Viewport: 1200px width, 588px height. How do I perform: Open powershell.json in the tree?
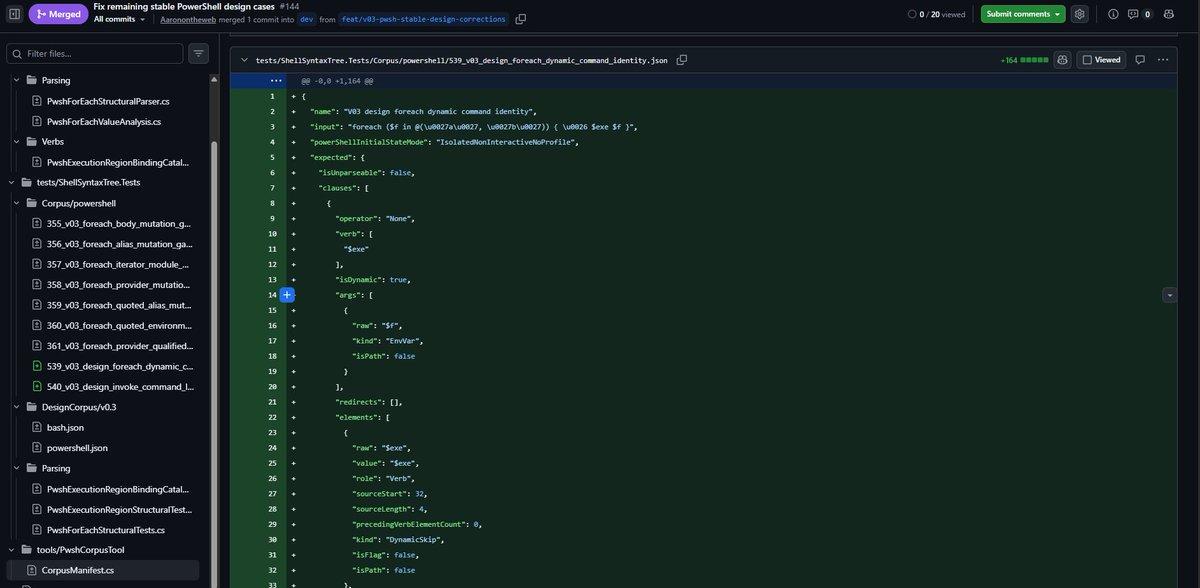[77, 447]
